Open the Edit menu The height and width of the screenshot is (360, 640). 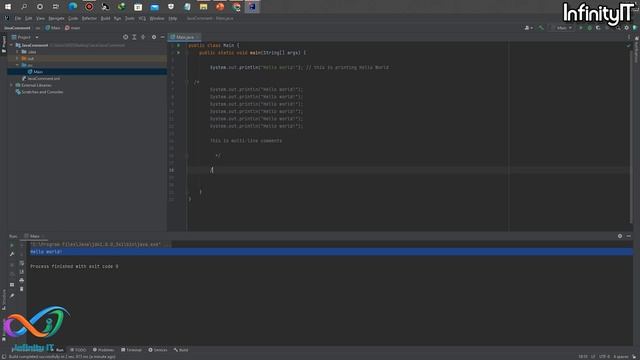tap(28, 18)
